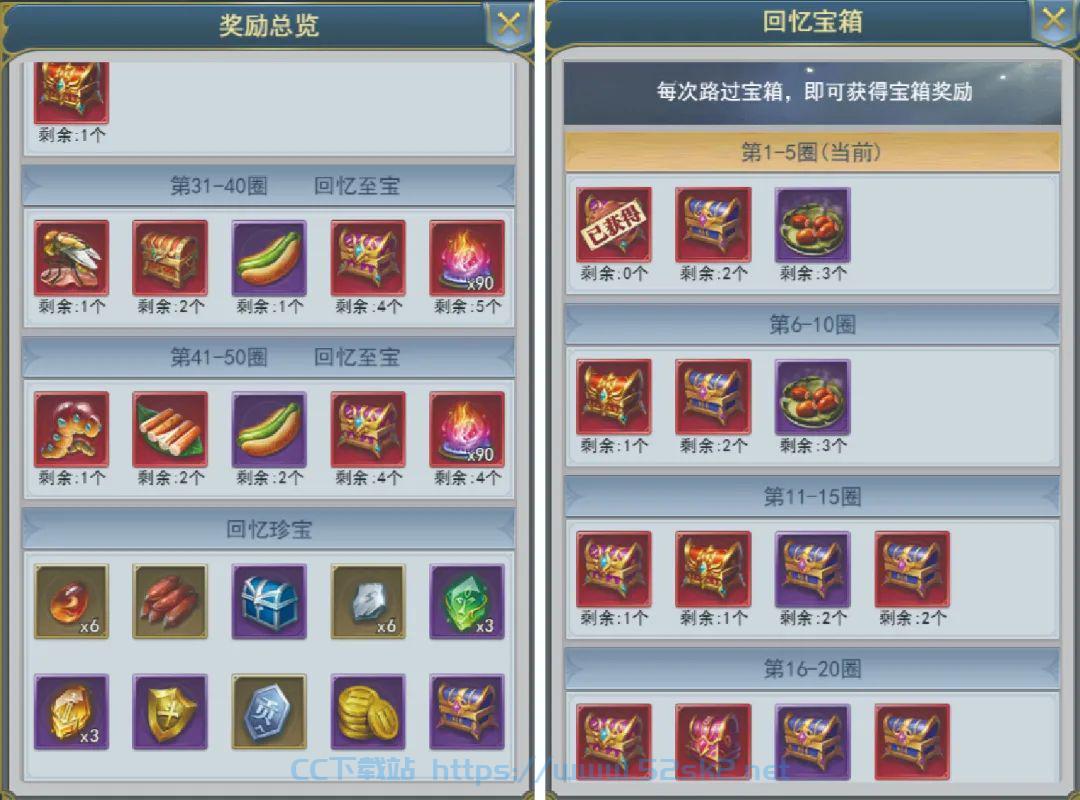Click the fly insect reward in laps 31-40

click(x=72, y=258)
